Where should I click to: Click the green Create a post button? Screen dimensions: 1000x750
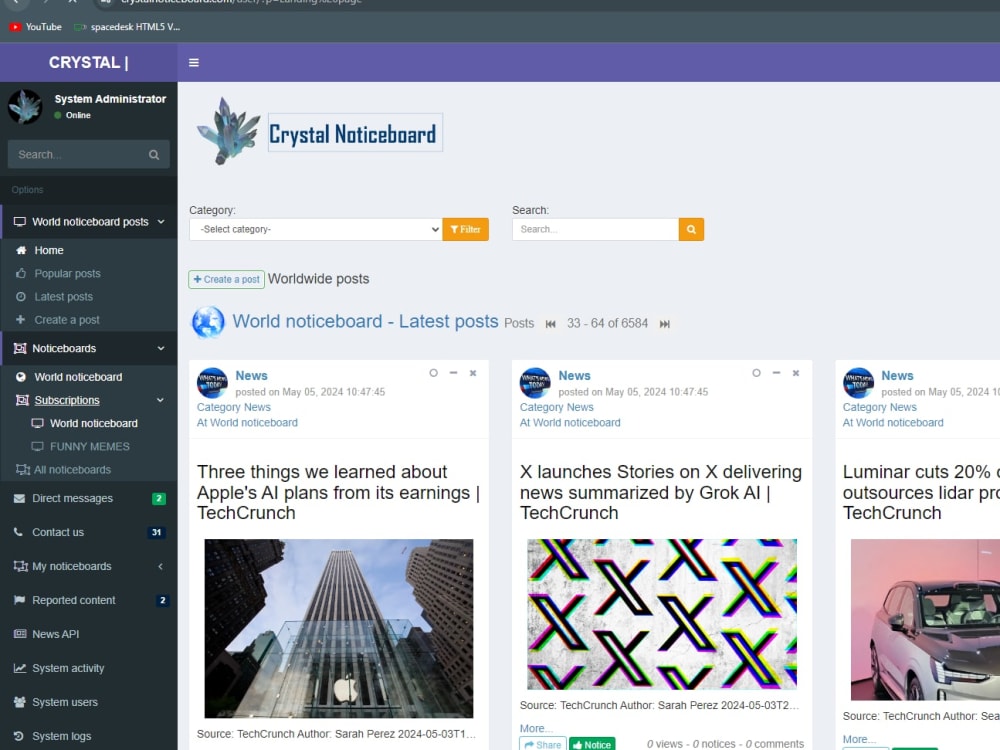coord(226,279)
